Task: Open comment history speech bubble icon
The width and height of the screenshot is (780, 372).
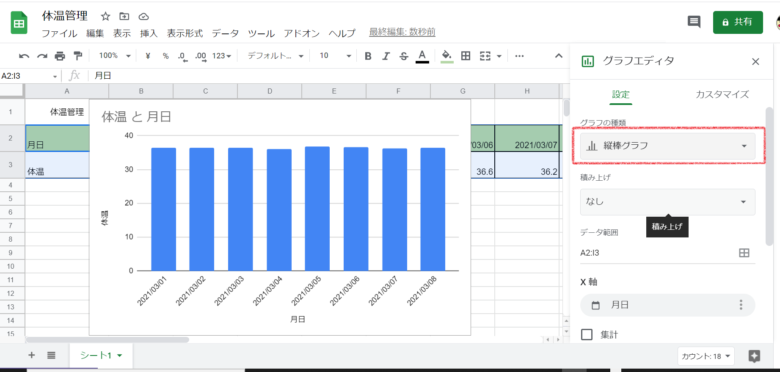Action: pos(694,22)
